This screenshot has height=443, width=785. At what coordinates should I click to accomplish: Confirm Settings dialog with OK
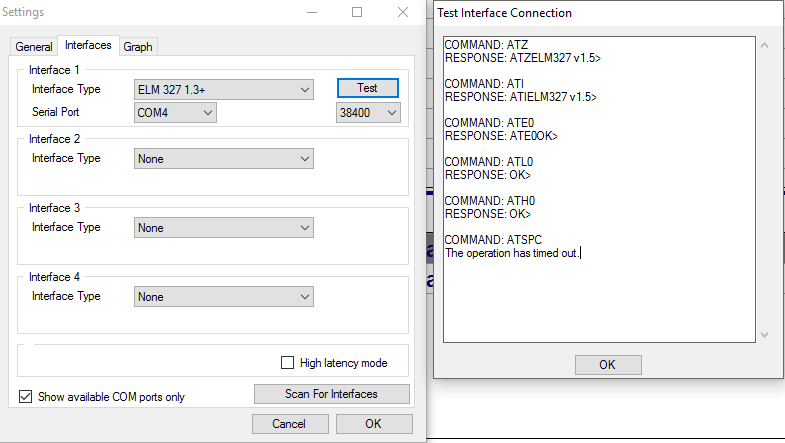pos(373,424)
